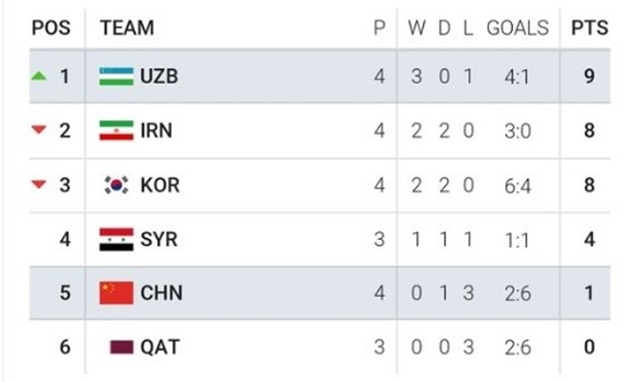Open the QAT team name link

(x=160, y=347)
